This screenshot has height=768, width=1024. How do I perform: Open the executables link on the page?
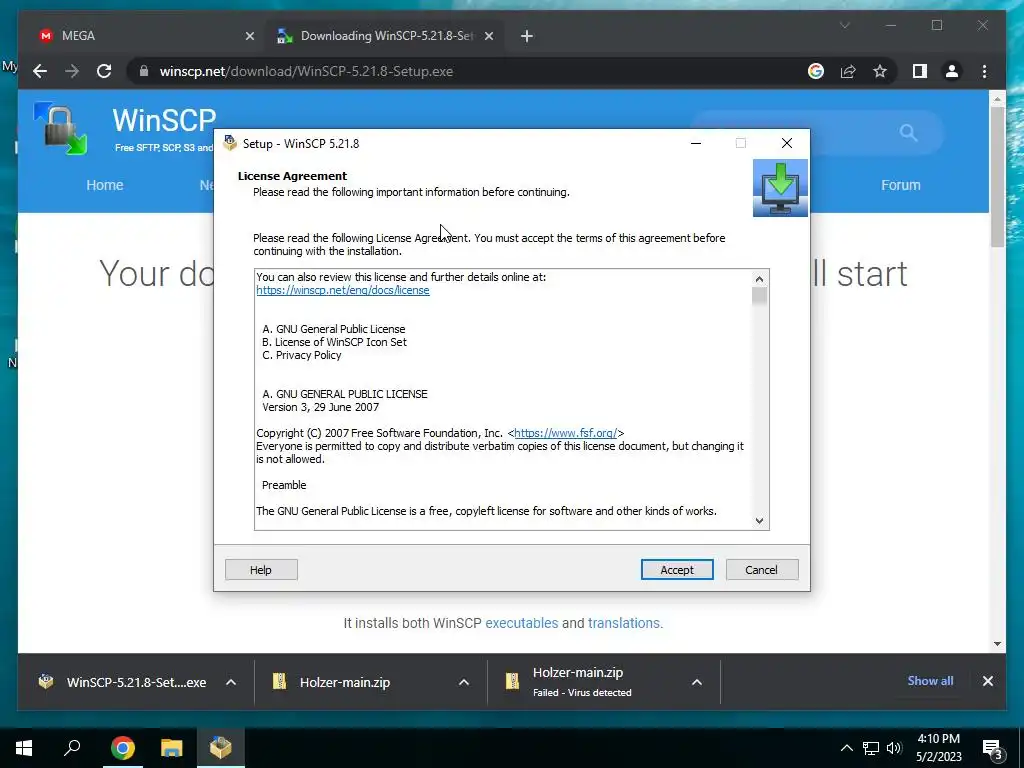521,623
